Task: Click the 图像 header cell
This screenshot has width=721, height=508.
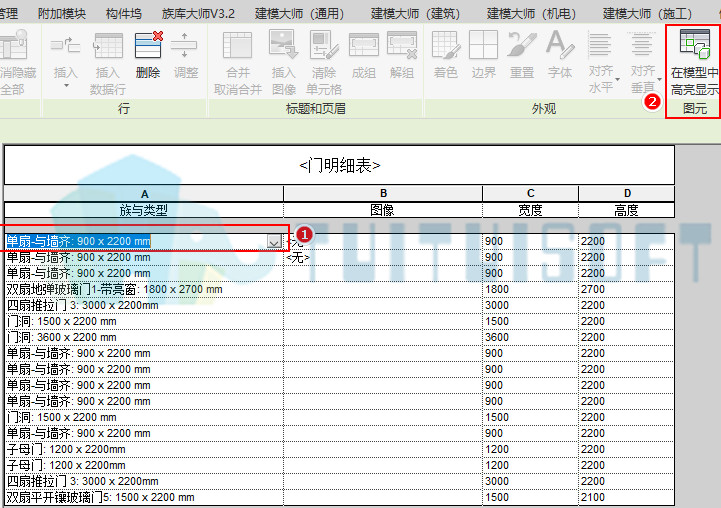Action: (383, 210)
